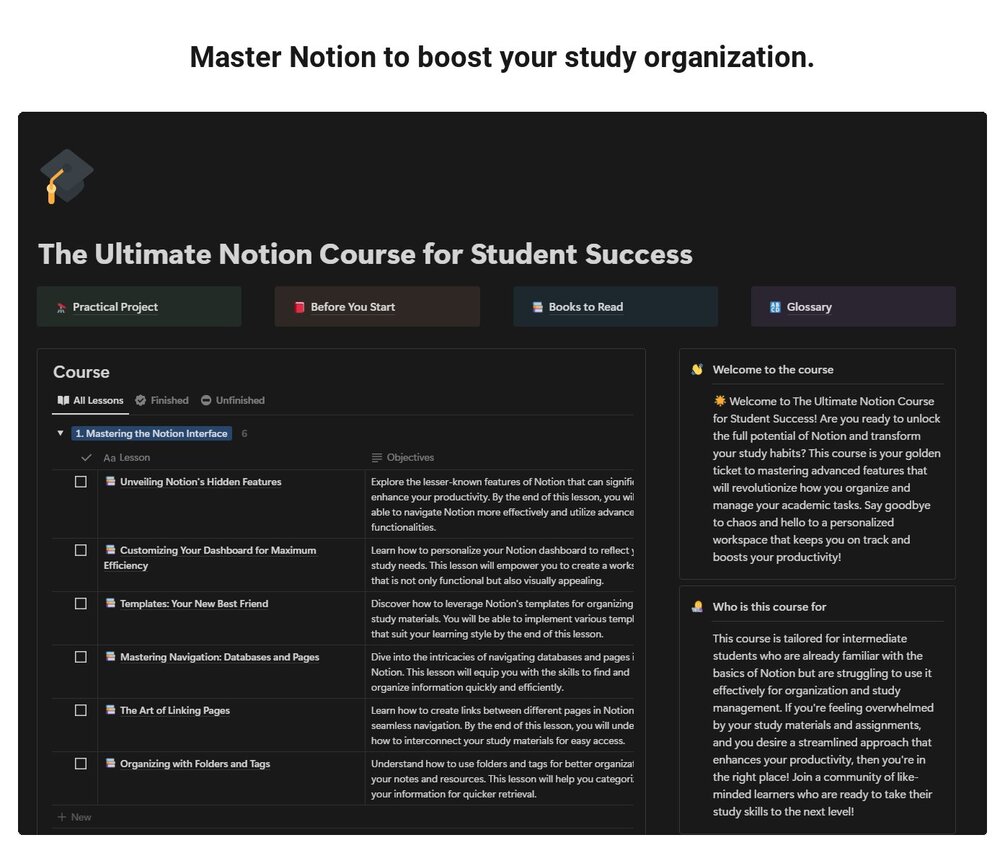
Task: Click the red book icon on Before You Start
Action: click(299, 308)
